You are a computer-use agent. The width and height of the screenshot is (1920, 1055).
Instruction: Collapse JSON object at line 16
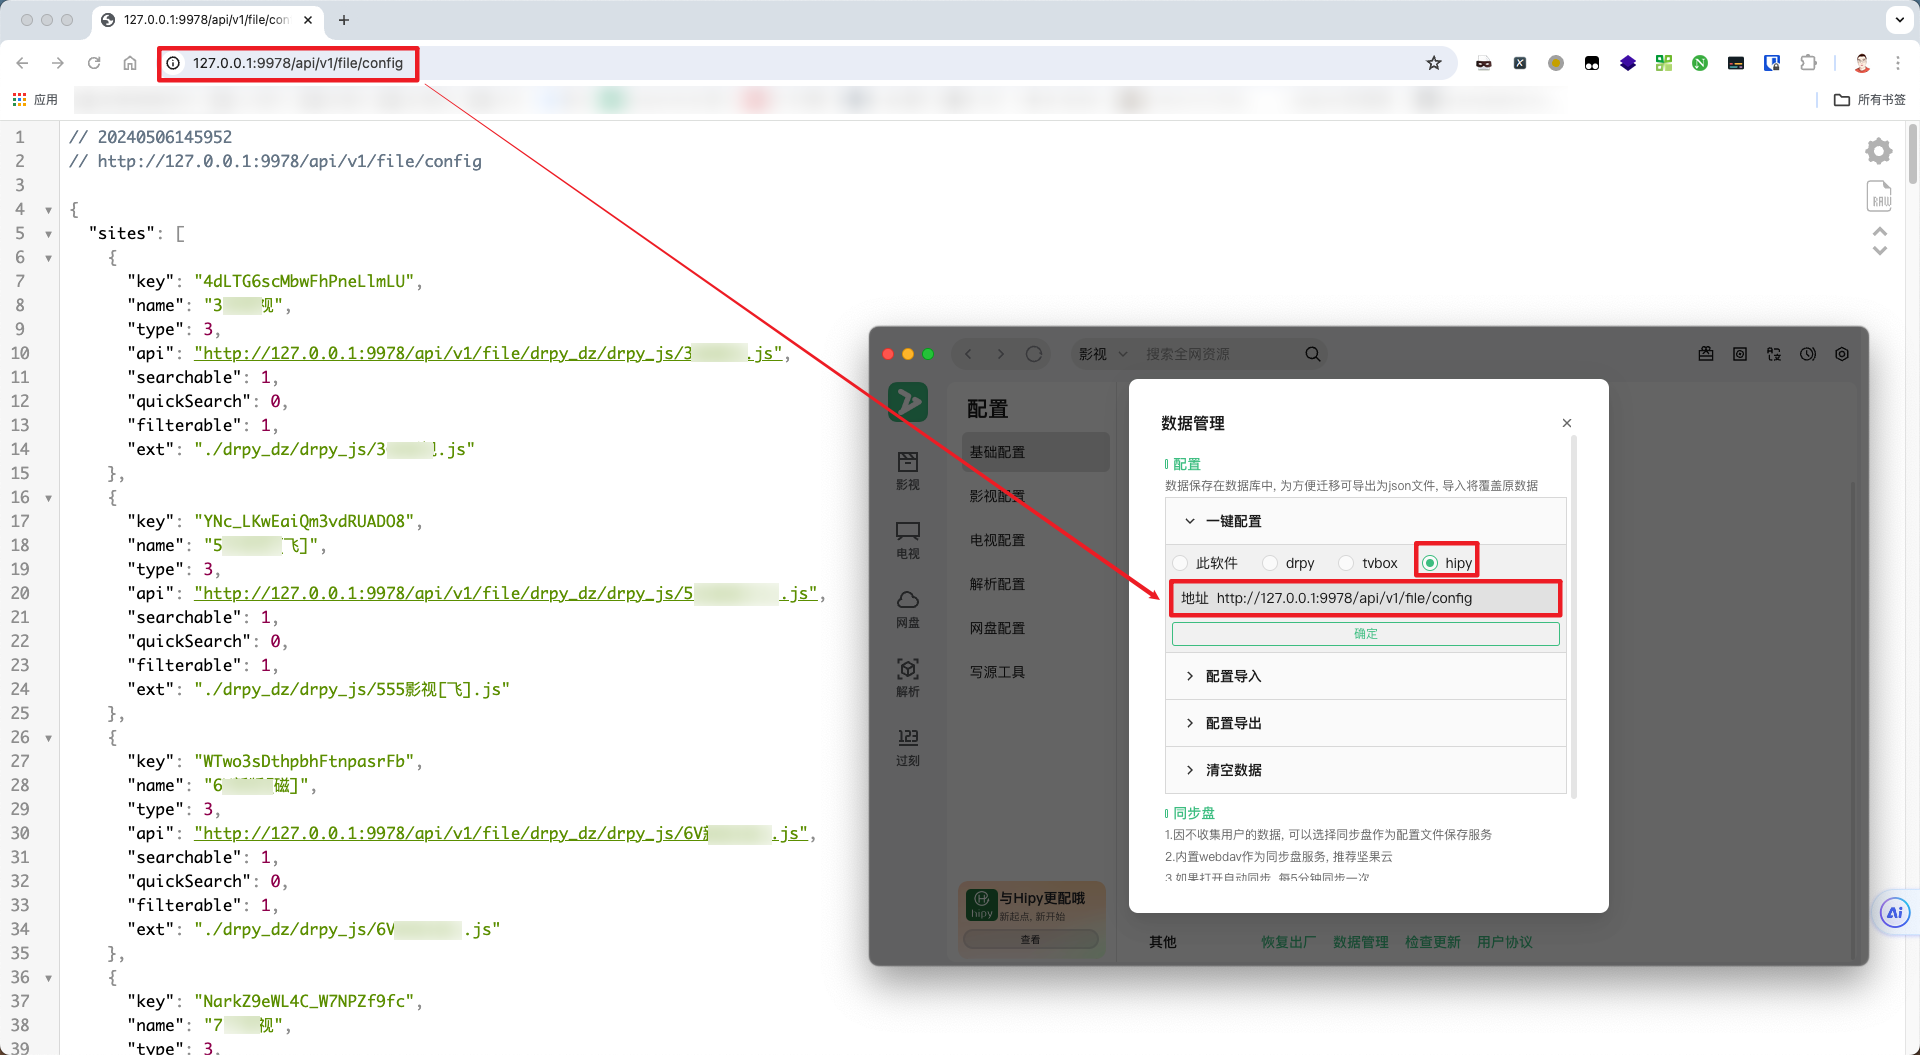[x=48, y=498]
